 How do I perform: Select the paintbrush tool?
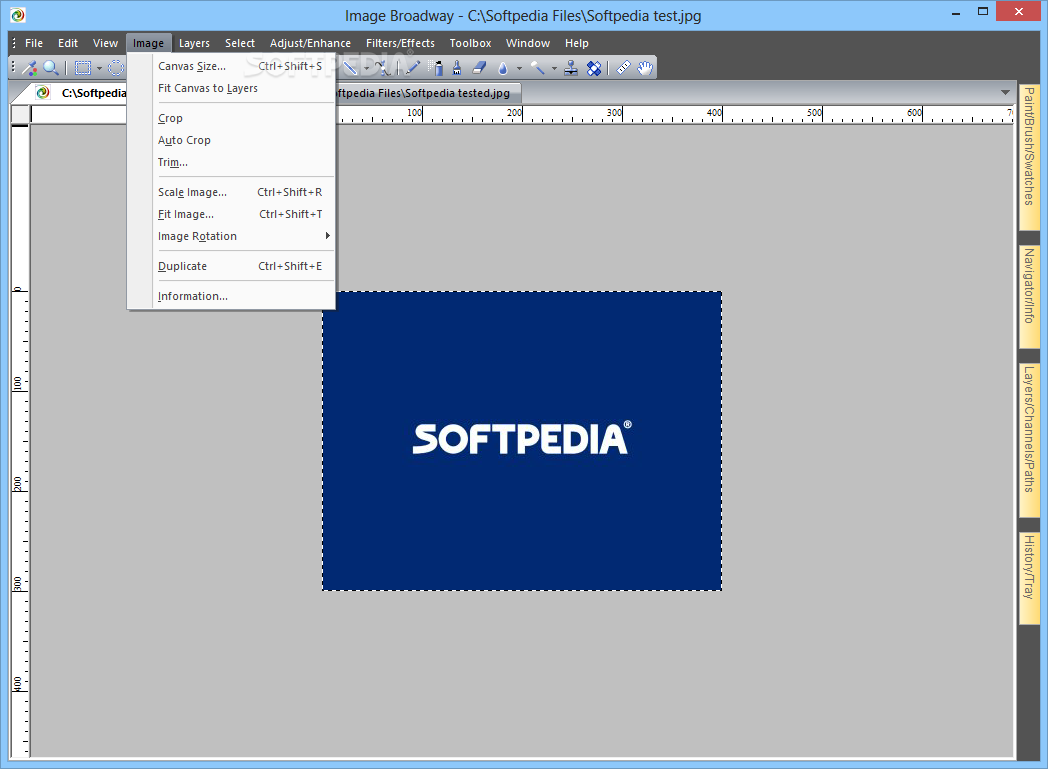(457, 67)
